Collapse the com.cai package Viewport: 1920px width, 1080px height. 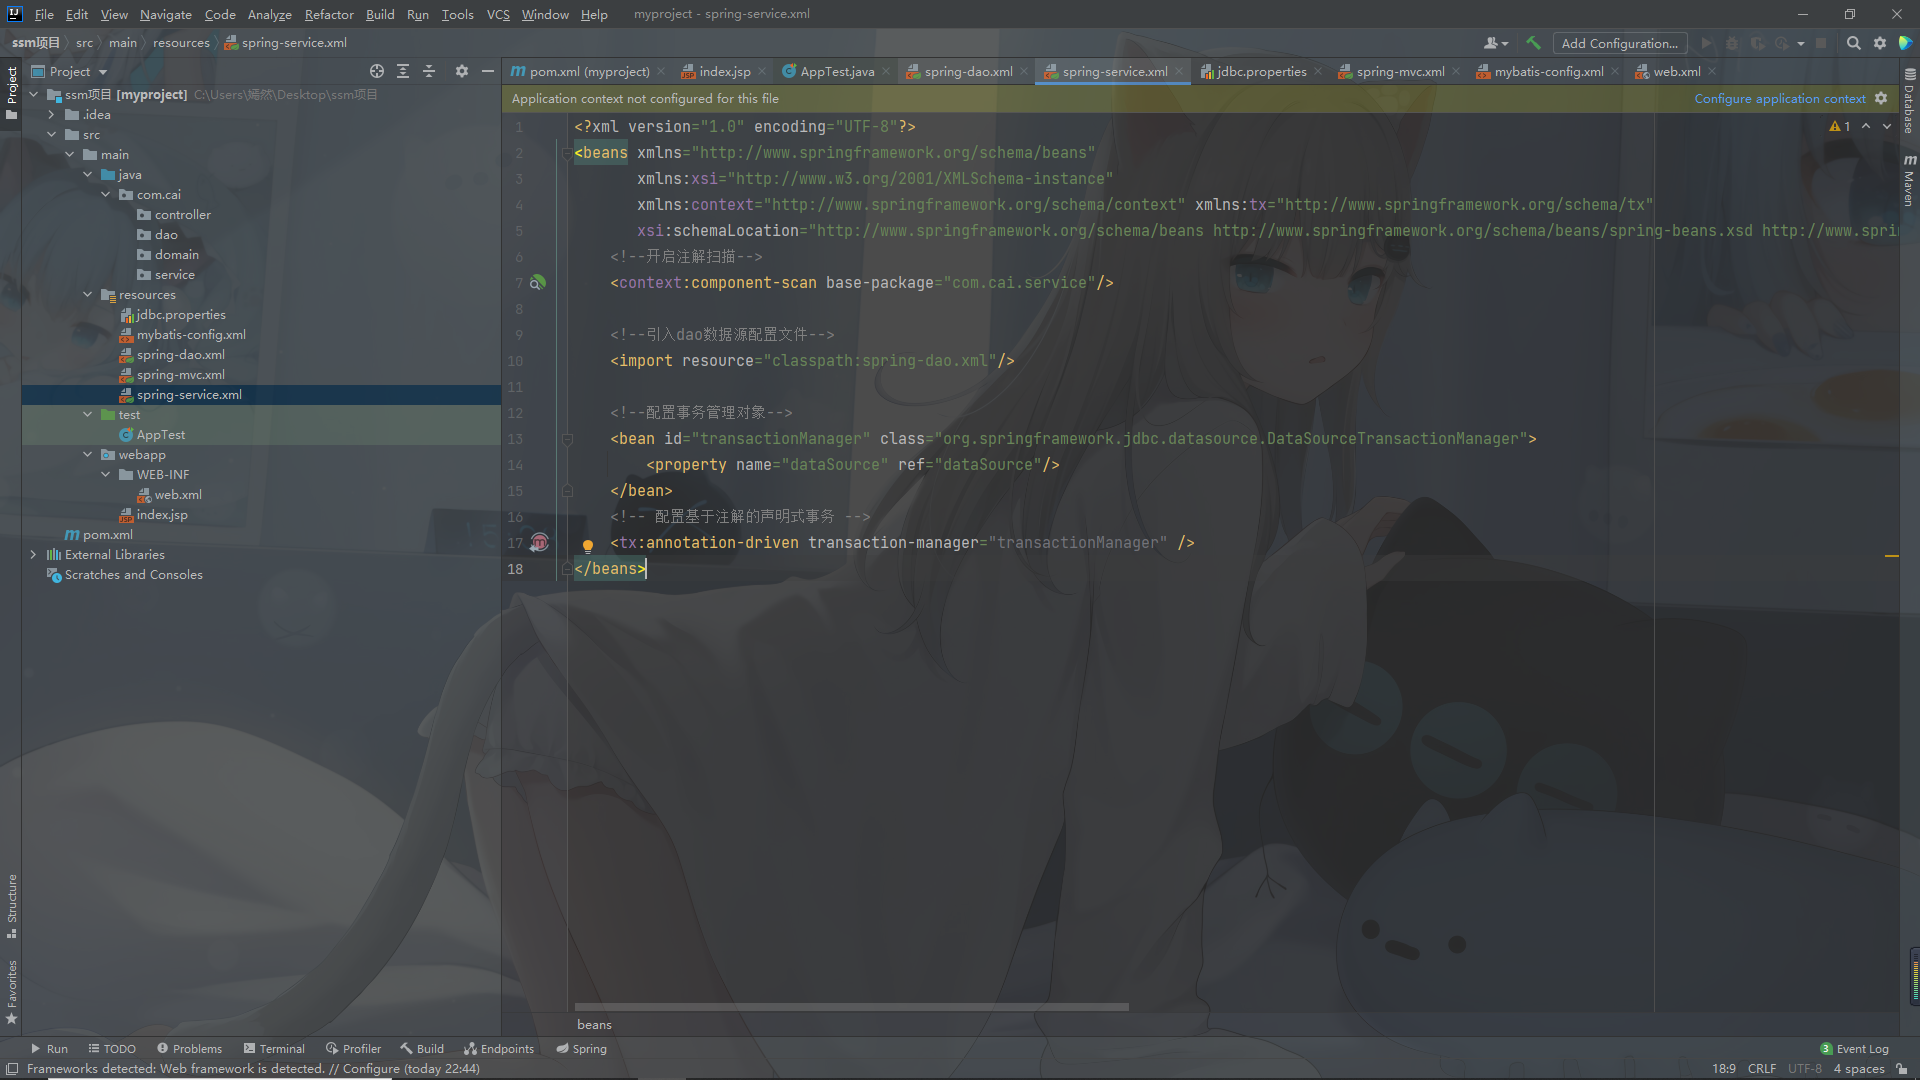point(106,194)
